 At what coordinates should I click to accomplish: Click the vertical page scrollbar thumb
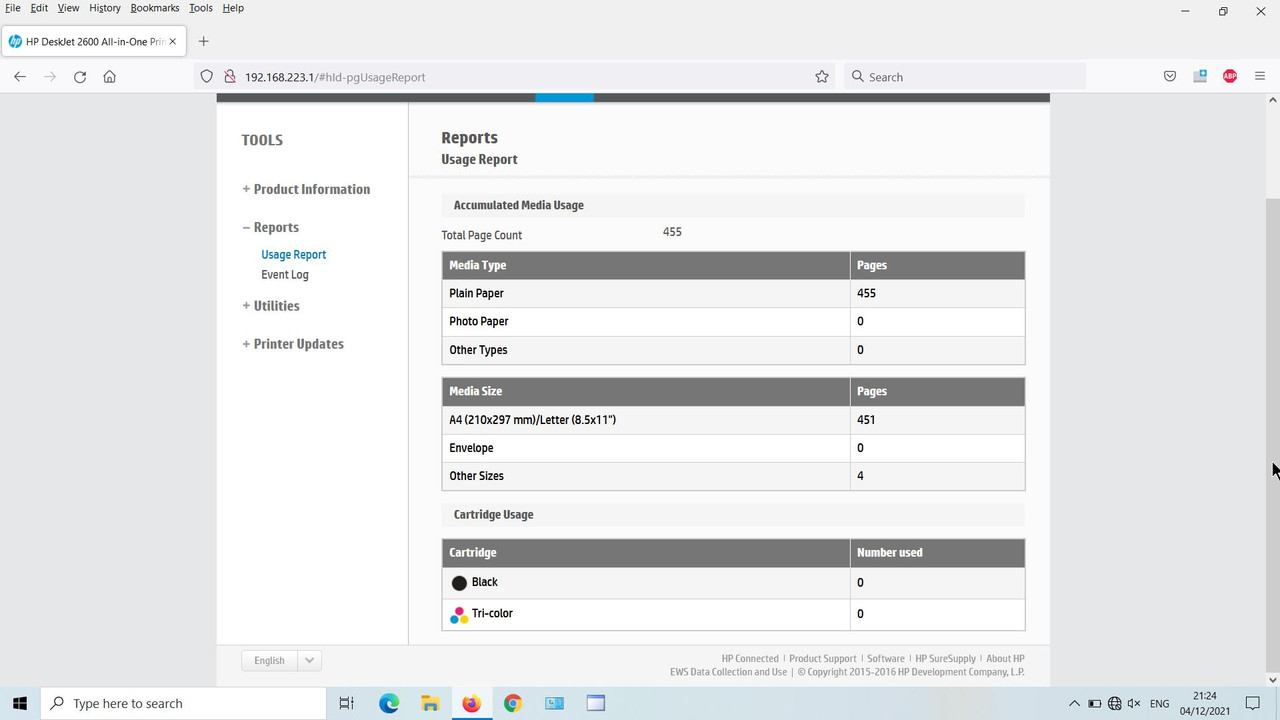1273,435
